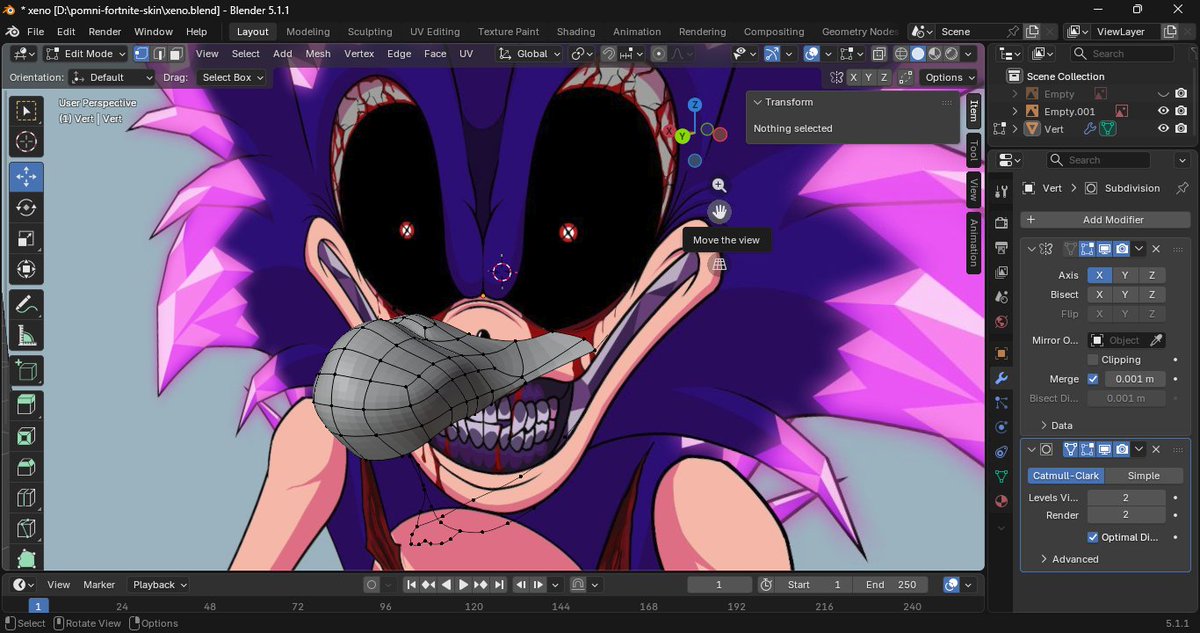The height and width of the screenshot is (633, 1200).
Task: Open the Select Box drag dropdown
Action: point(232,77)
